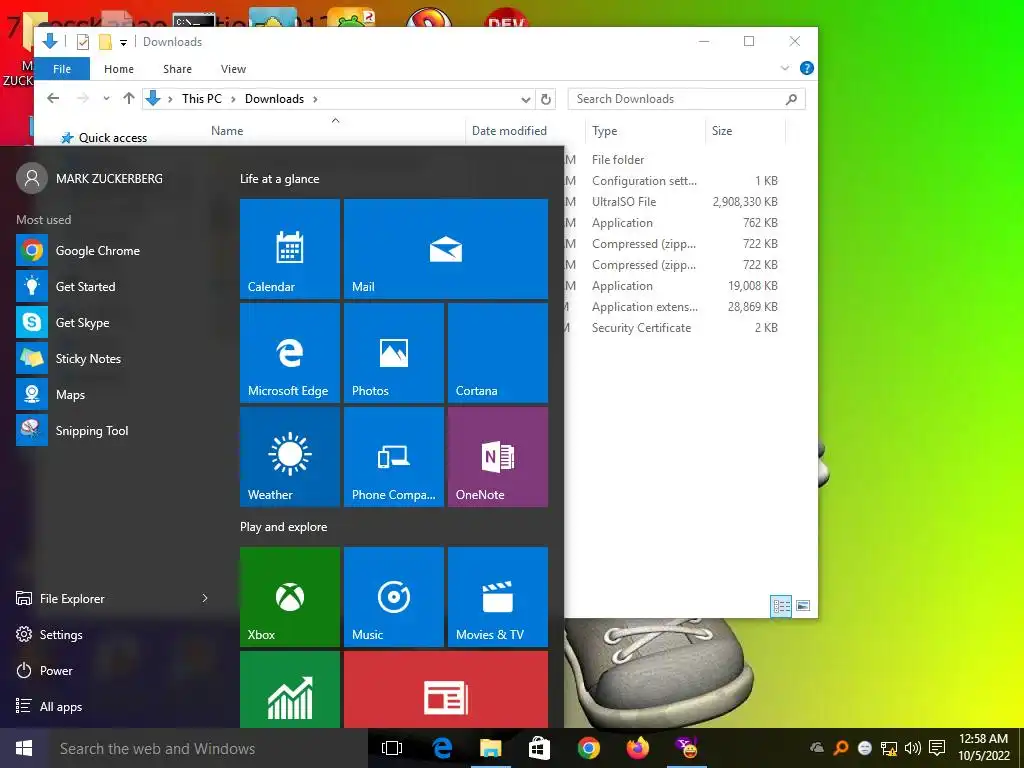The width and height of the screenshot is (1024, 768).
Task: Switch to Details view layout button
Action: coord(781,606)
